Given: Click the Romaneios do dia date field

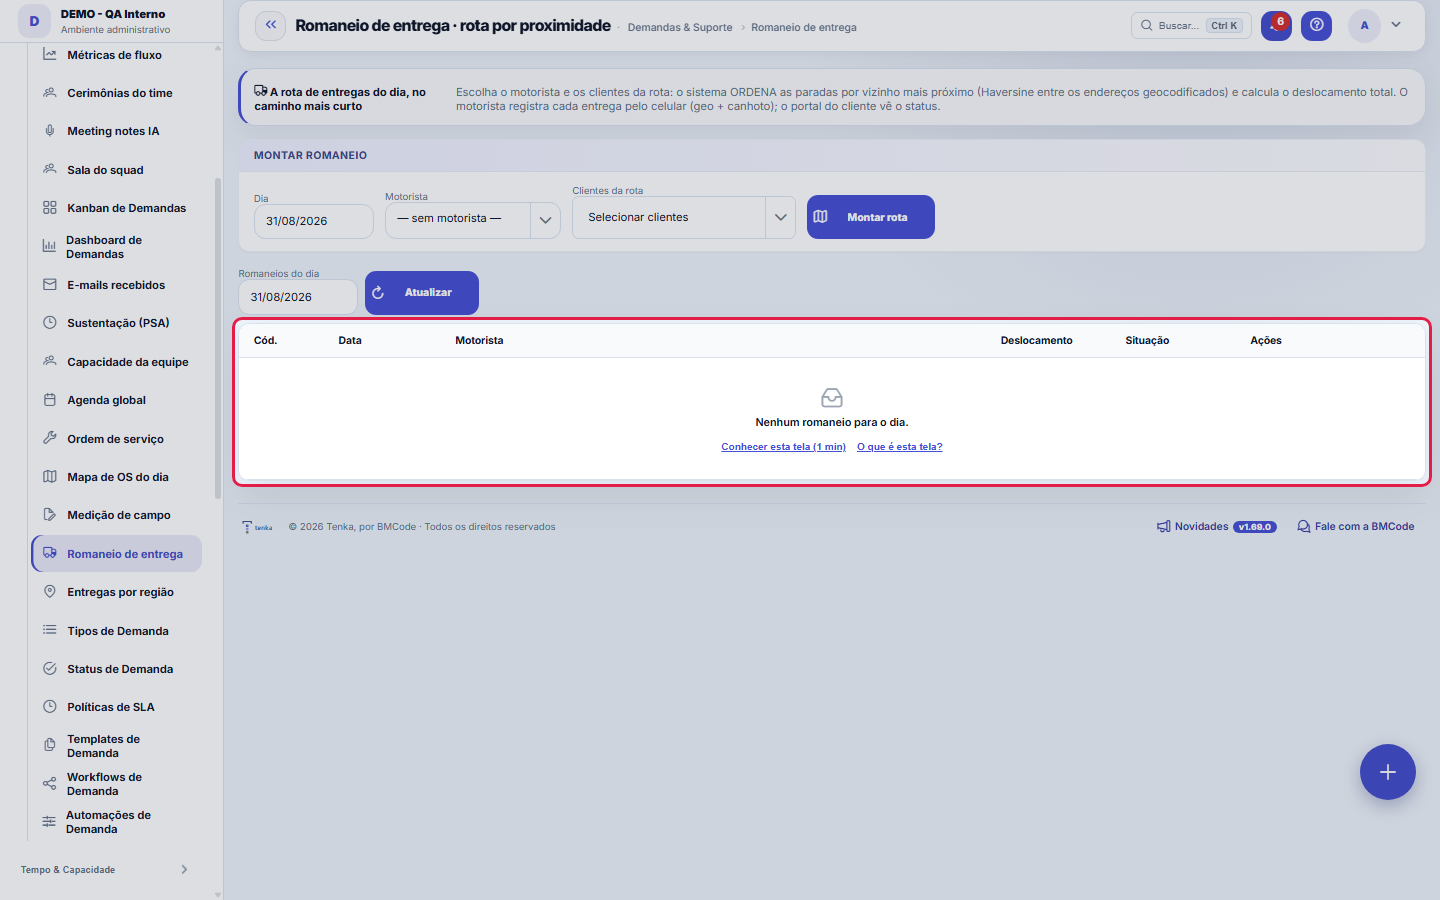Looking at the screenshot, I should click(x=298, y=297).
